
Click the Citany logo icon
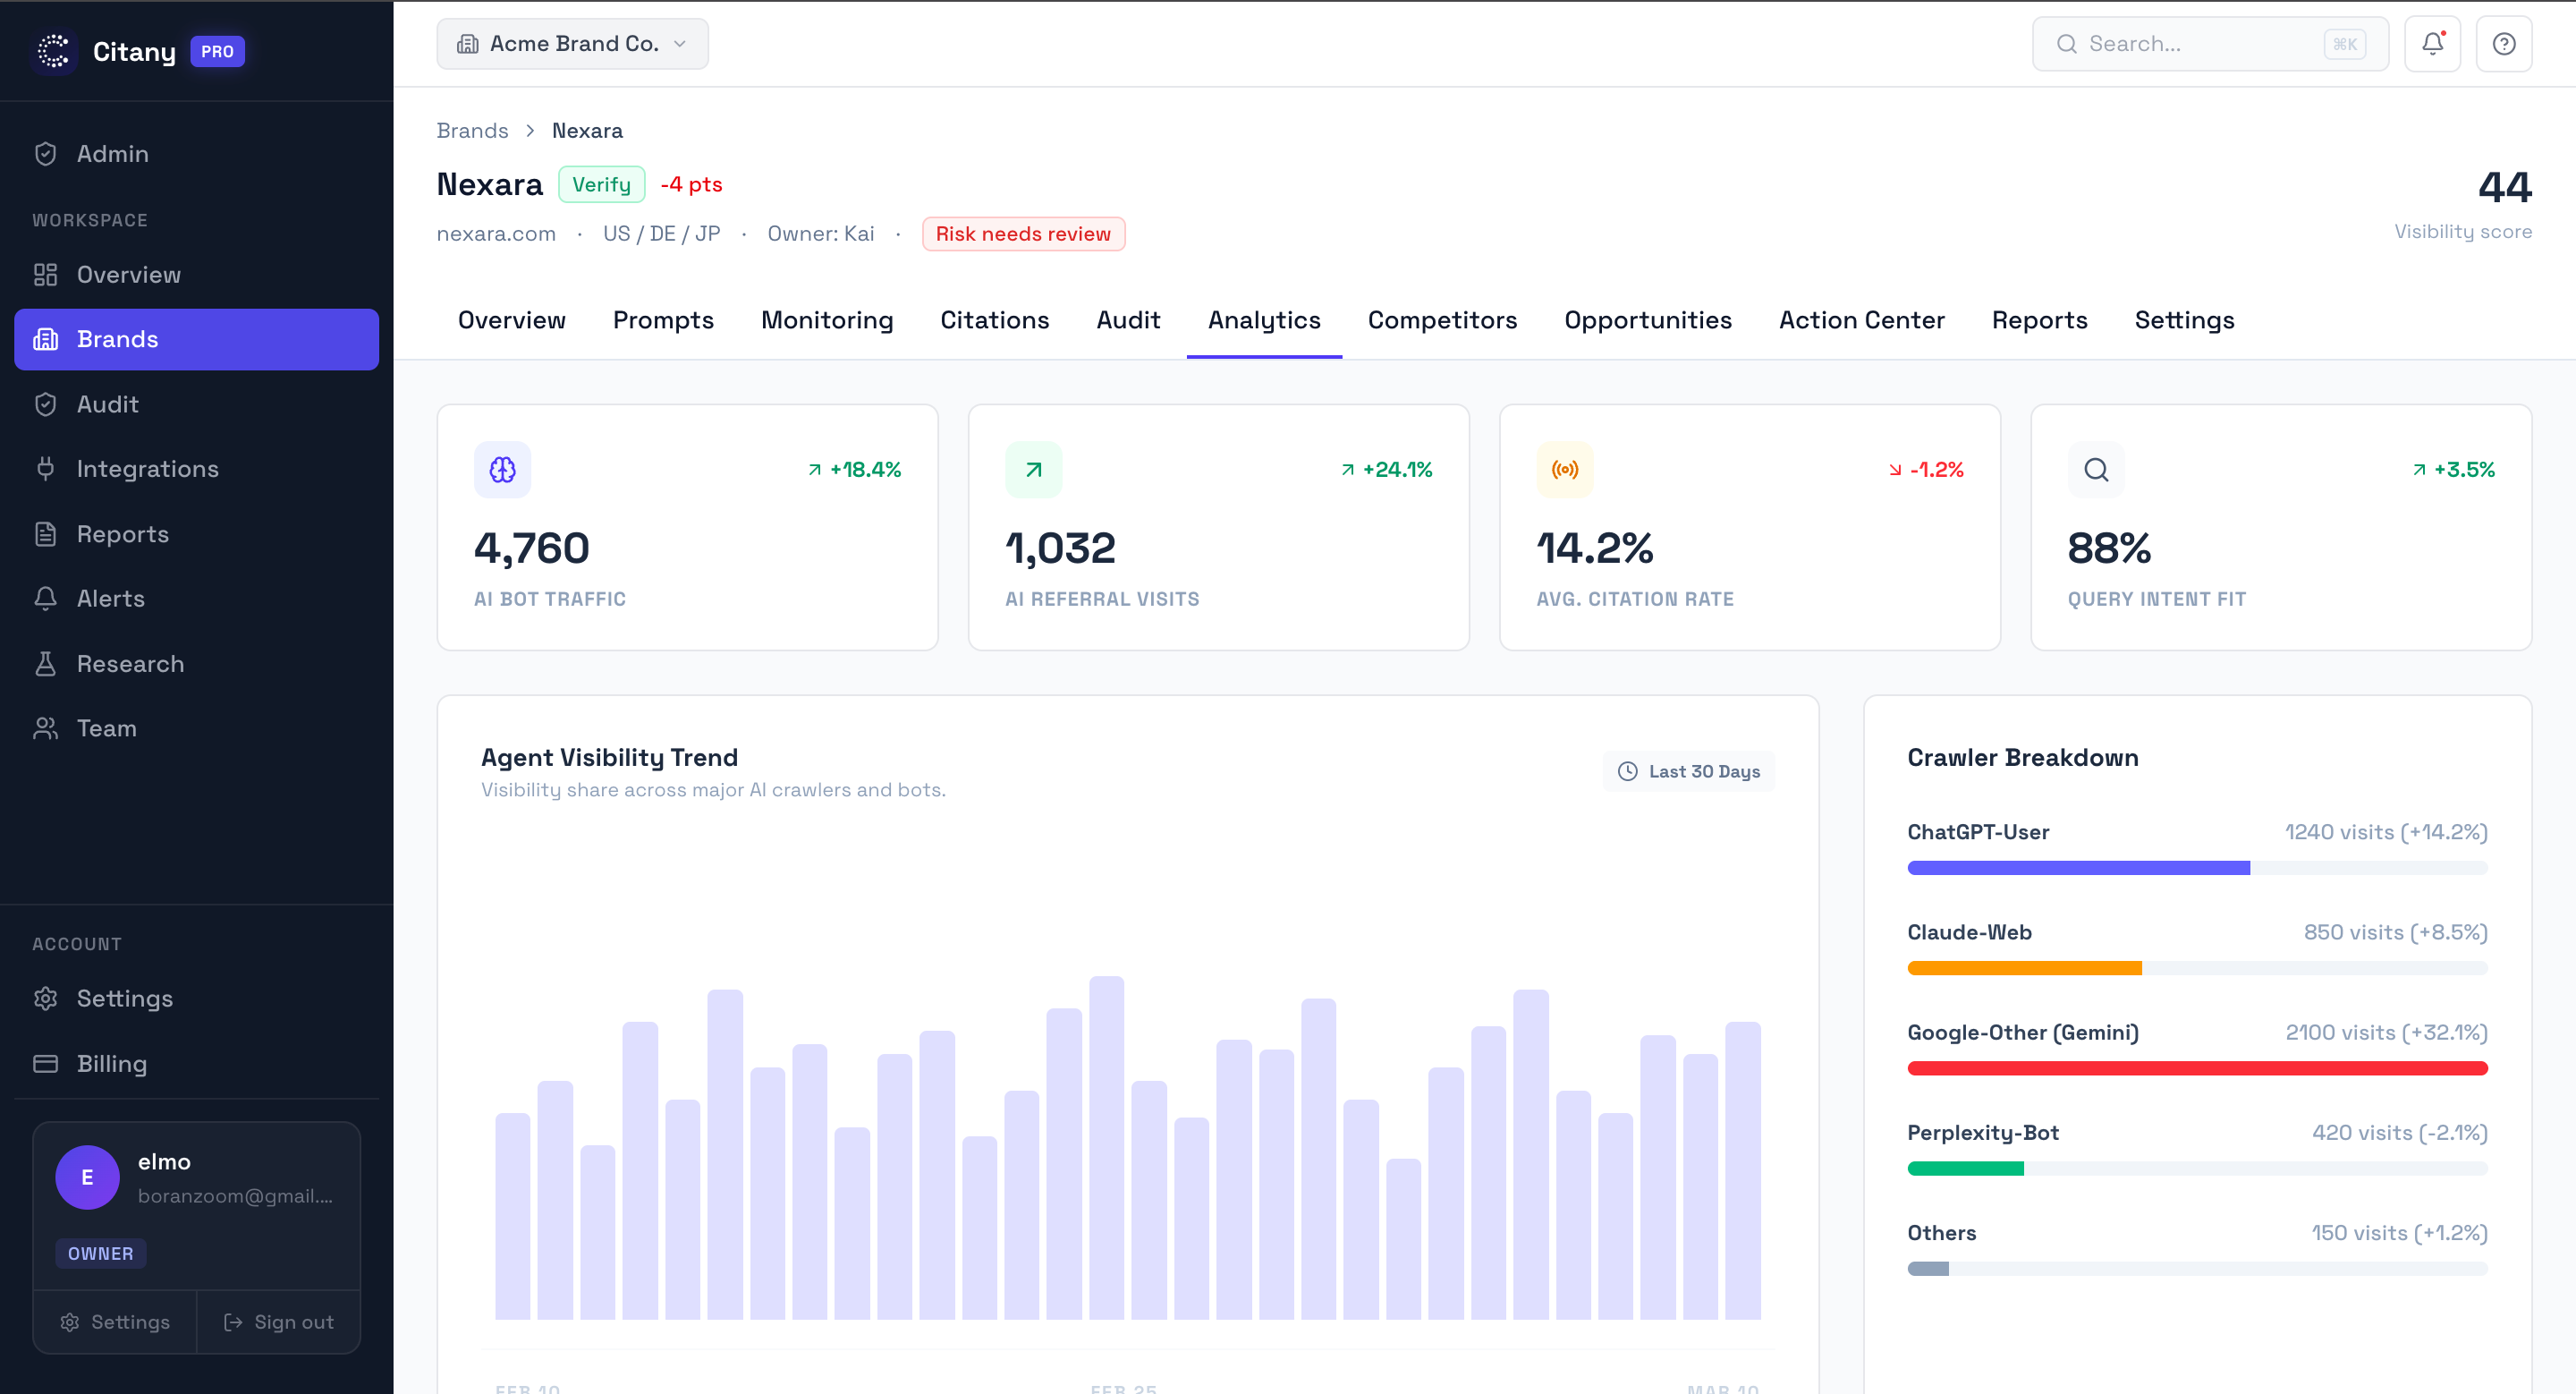click(x=54, y=51)
